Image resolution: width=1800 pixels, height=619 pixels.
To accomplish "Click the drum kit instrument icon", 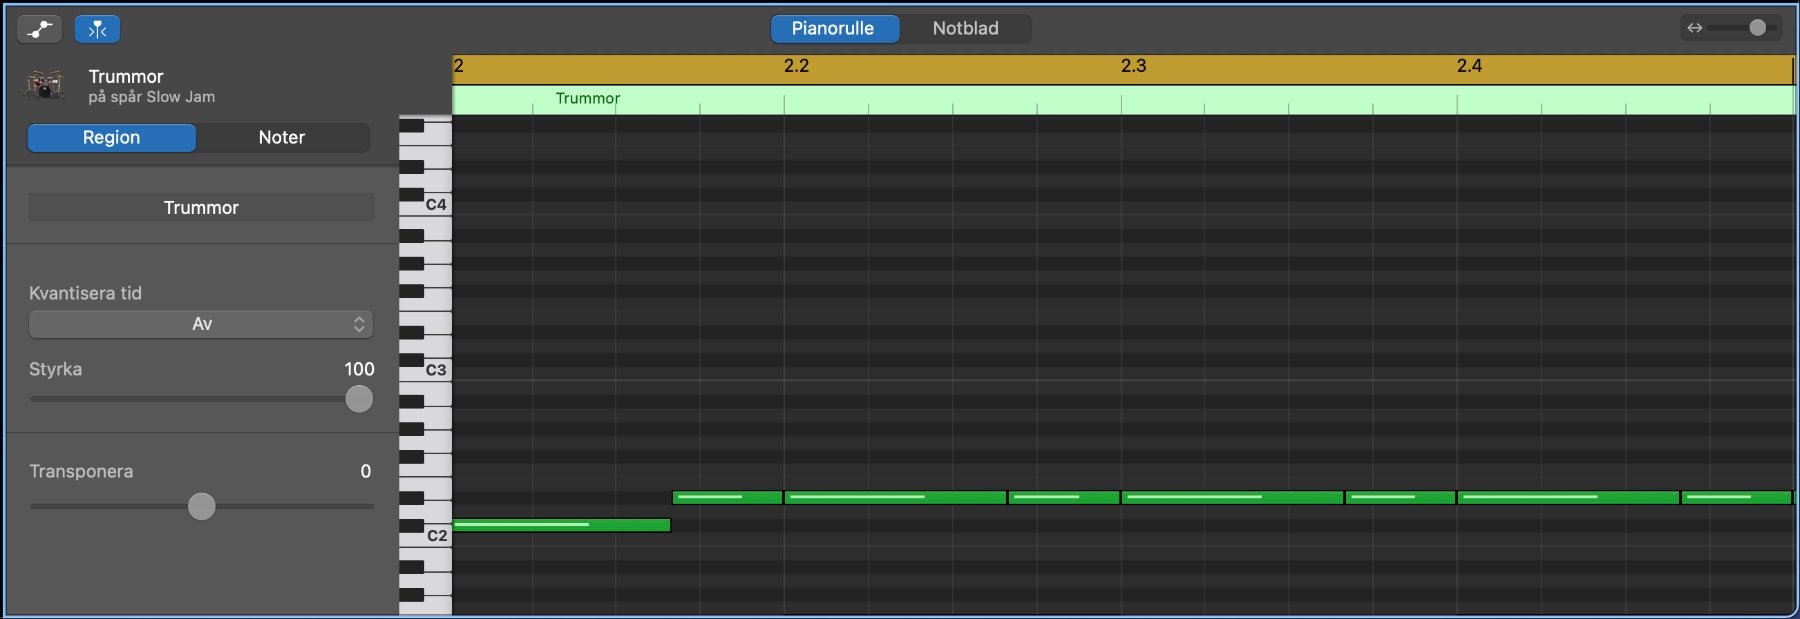I will [x=45, y=85].
